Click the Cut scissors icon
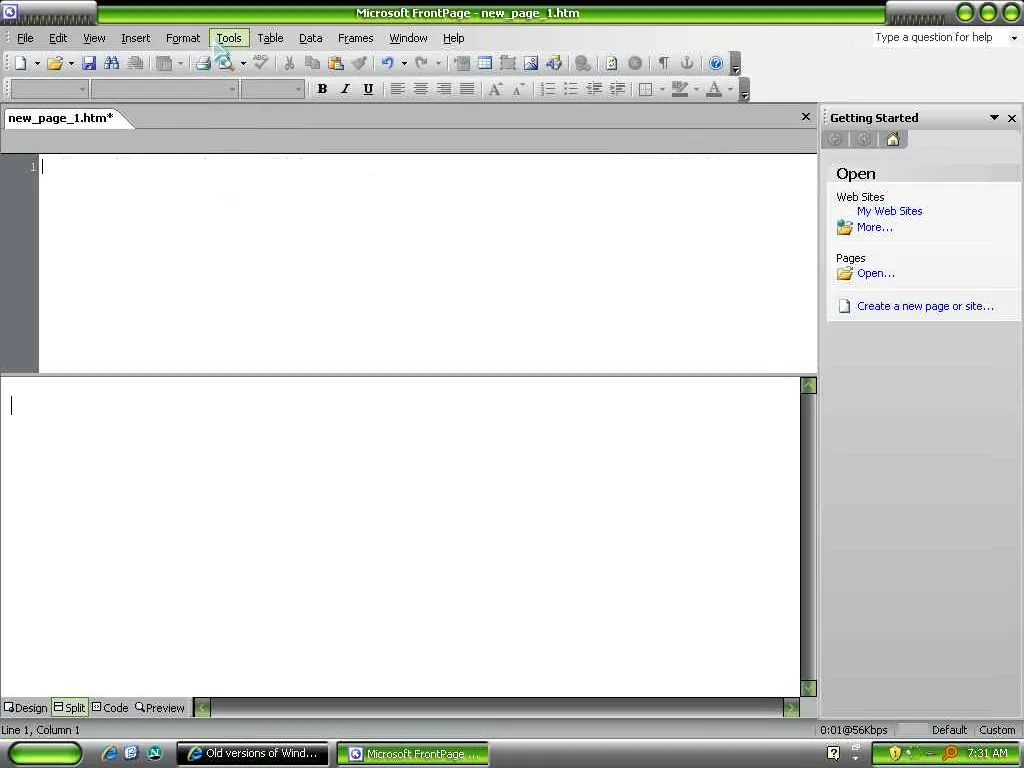 pos(289,63)
